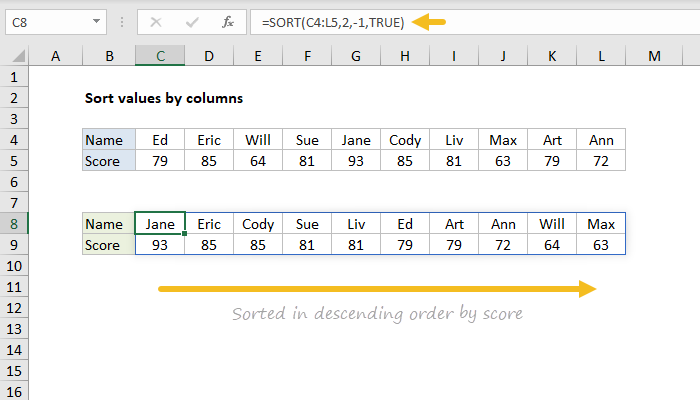
Task: Select column F header
Action: (x=307, y=56)
